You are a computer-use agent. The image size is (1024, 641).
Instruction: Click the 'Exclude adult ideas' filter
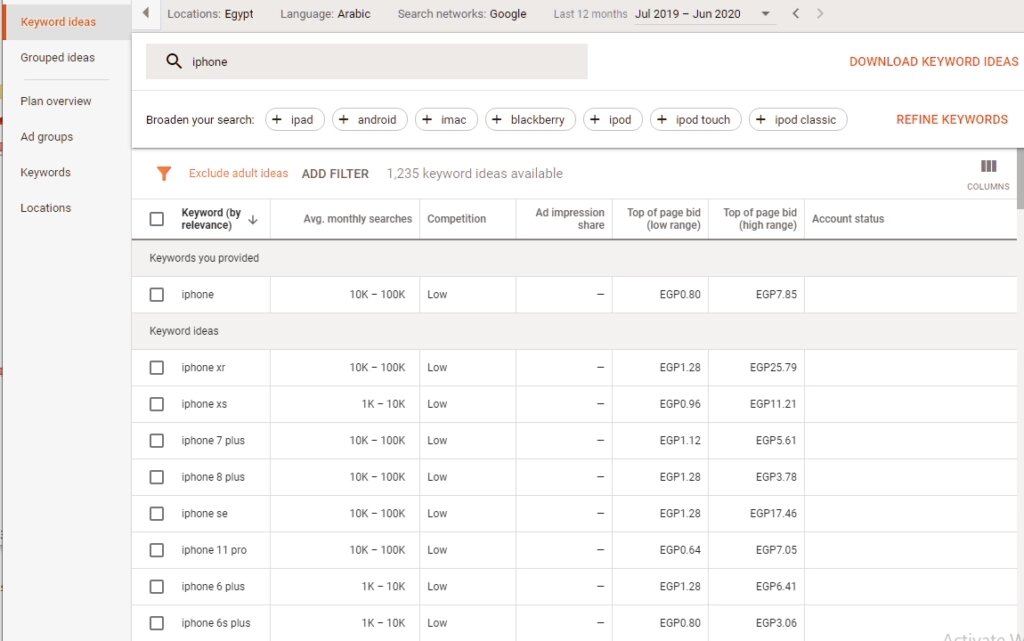pyautogui.click(x=238, y=173)
